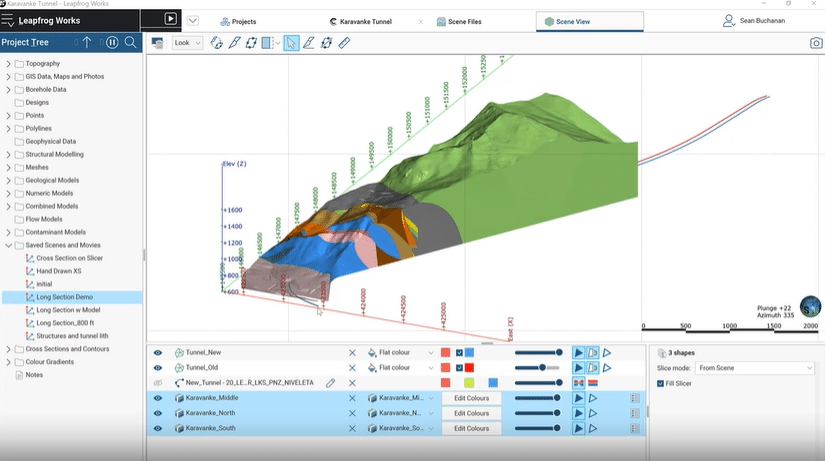Image resolution: width=825 pixels, height=461 pixels.
Task: Open the Look dropdown
Action: [187, 43]
